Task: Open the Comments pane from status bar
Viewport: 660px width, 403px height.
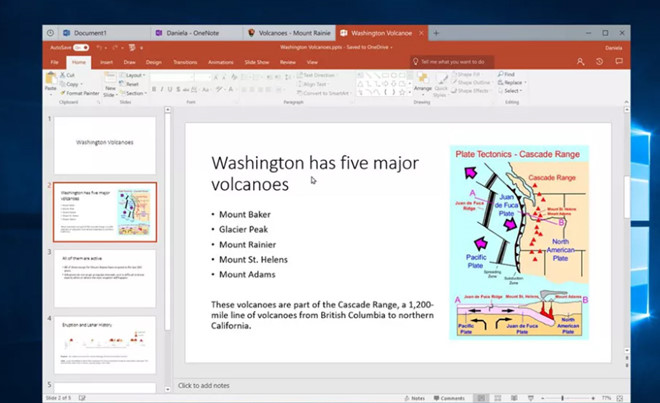Action: [x=449, y=397]
